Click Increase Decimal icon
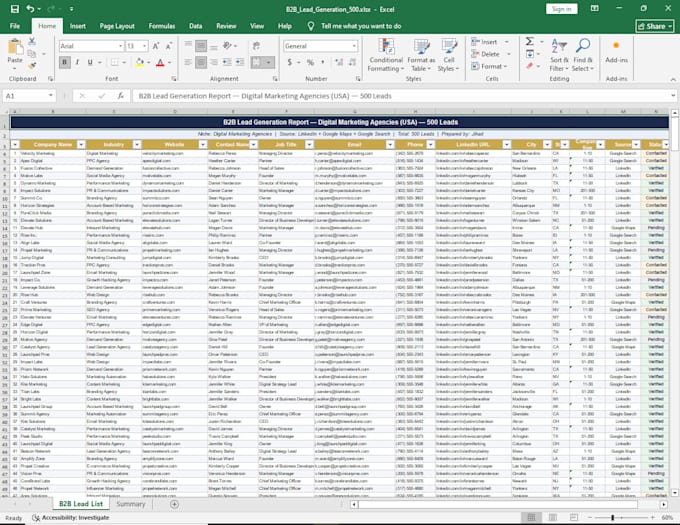 (x=339, y=62)
